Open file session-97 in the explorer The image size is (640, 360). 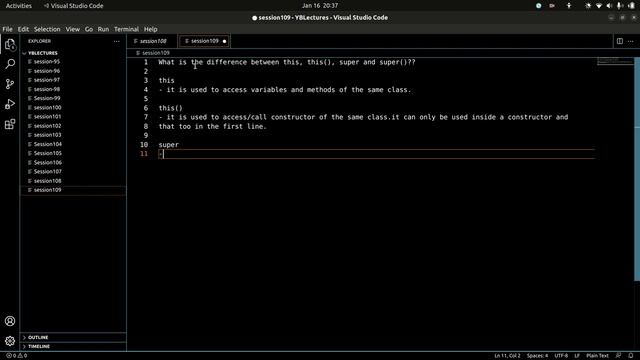click(47, 80)
